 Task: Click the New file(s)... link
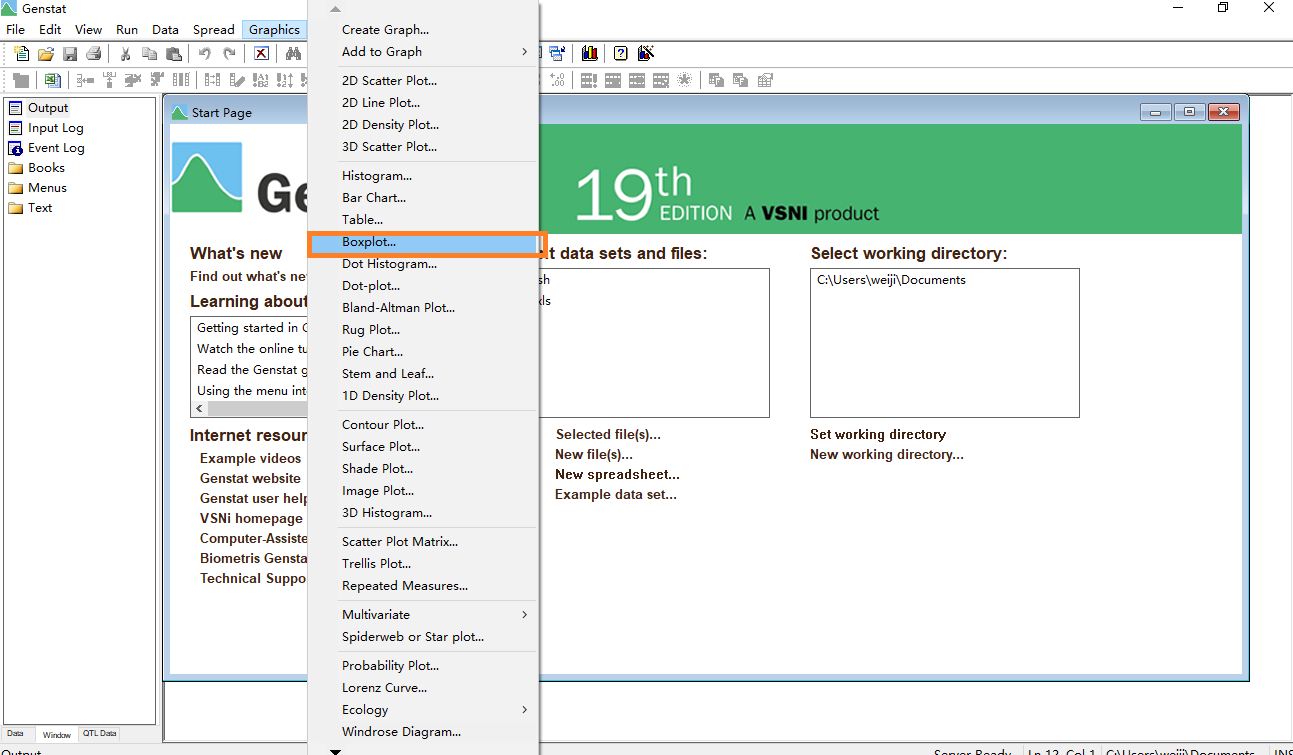tap(594, 455)
